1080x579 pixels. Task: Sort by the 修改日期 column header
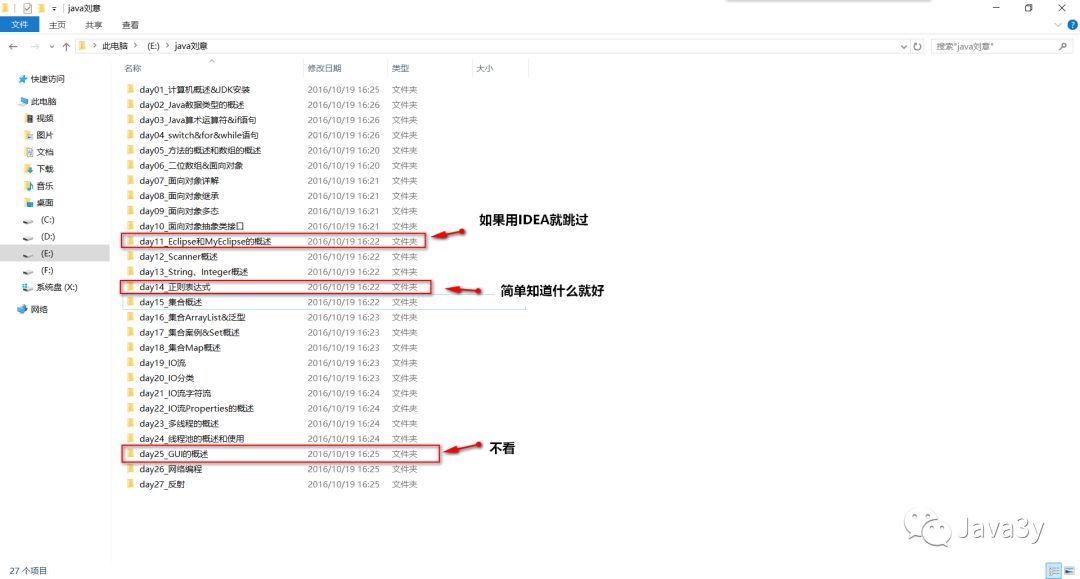click(x=323, y=68)
